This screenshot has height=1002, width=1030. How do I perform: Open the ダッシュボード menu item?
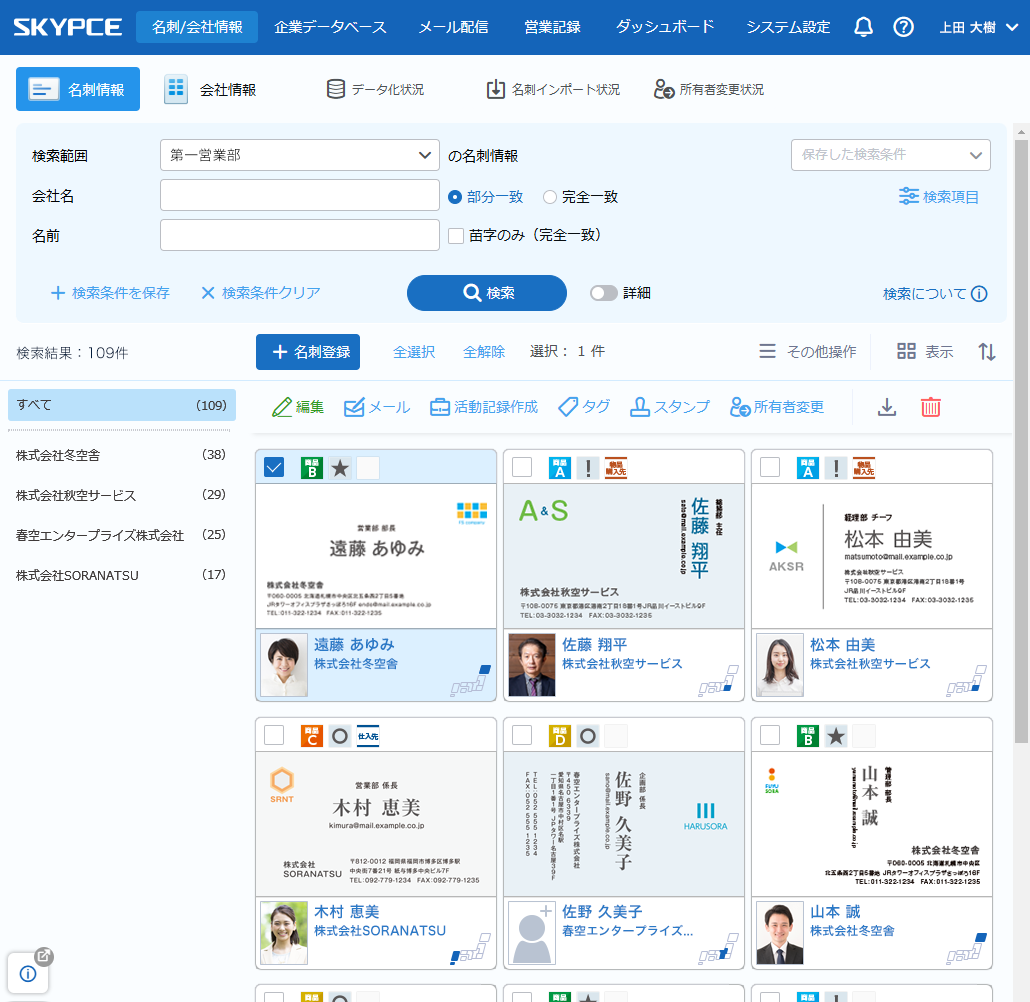[664, 27]
